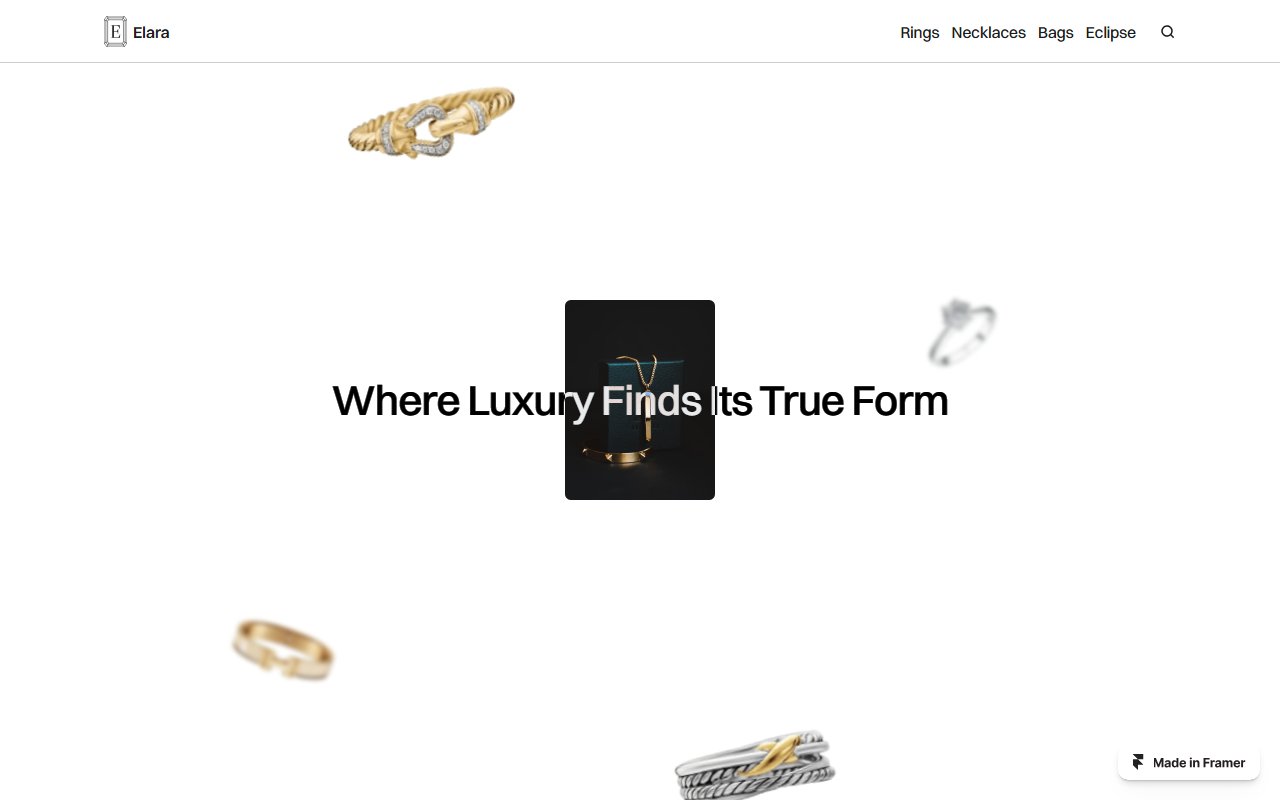This screenshot has width=1280, height=800.
Task: Click the word Where in the headline
Action: [x=395, y=401]
